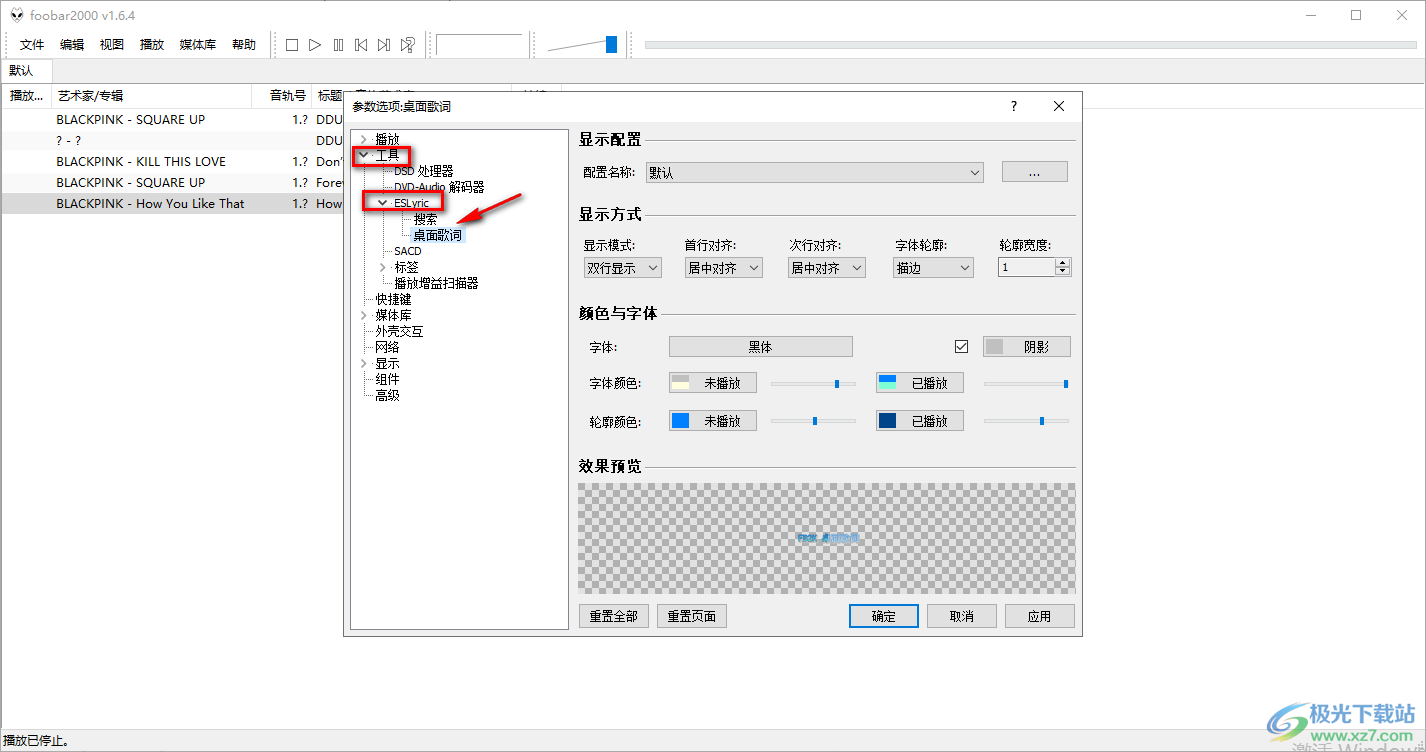
Task: Open the 播放 menu
Action: click(x=152, y=45)
